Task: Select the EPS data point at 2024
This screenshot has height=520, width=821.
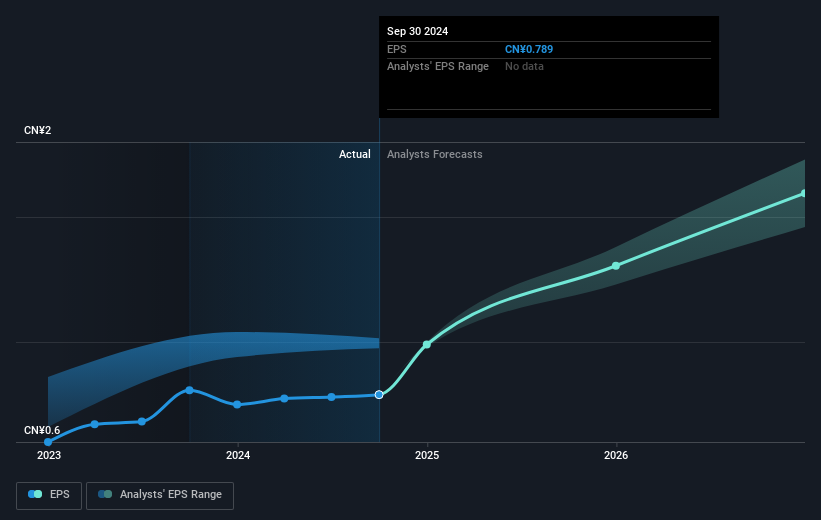Action: [237, 405]
